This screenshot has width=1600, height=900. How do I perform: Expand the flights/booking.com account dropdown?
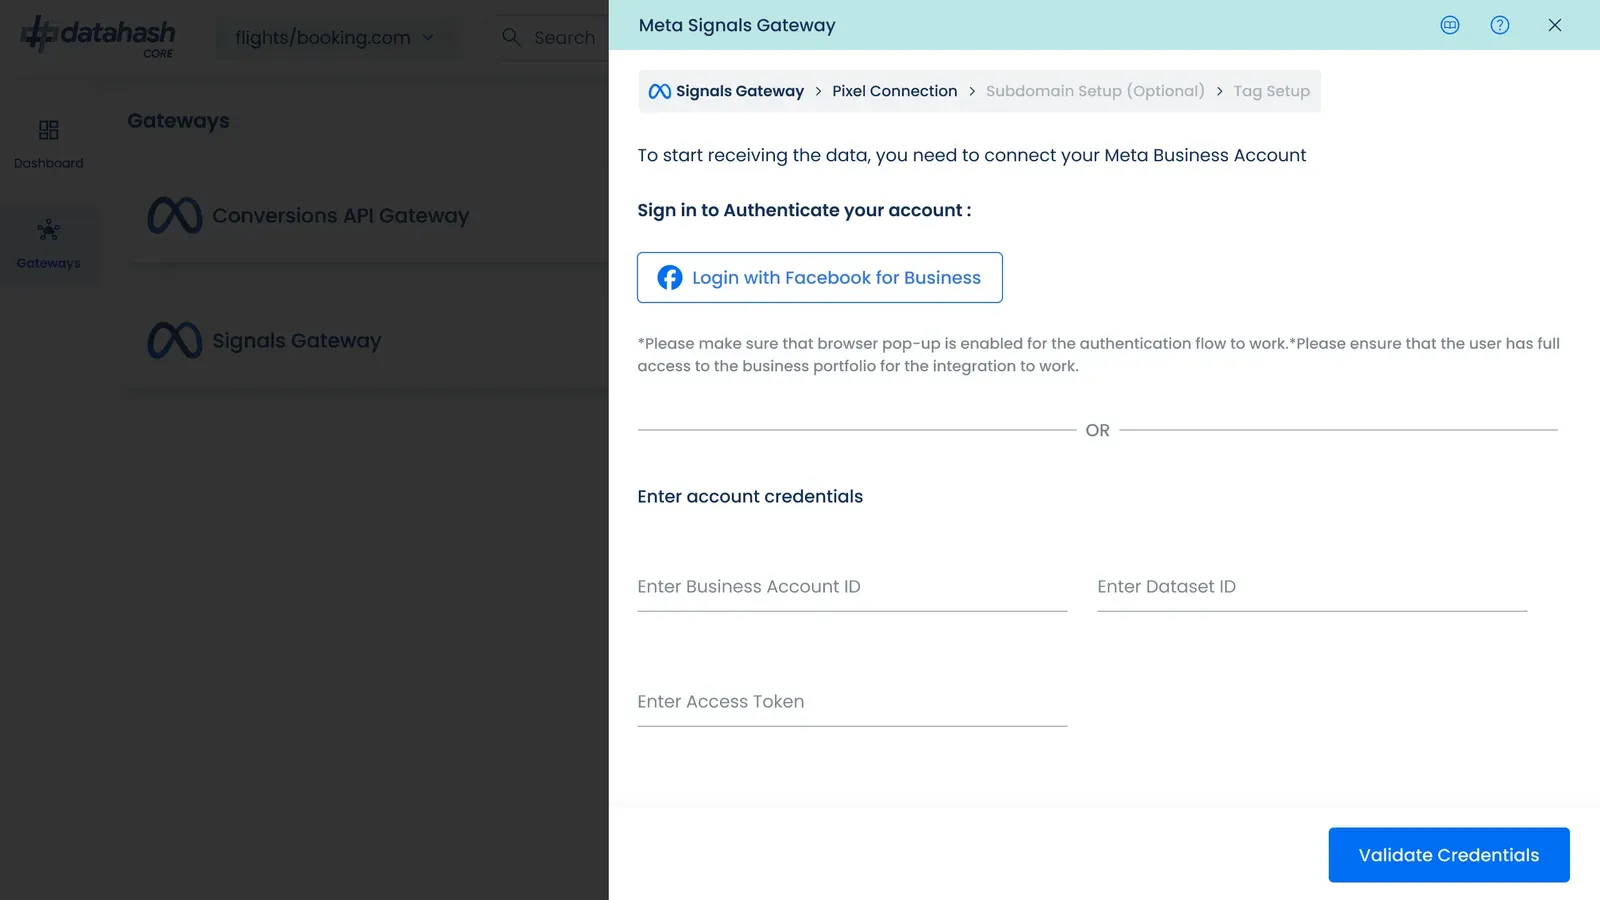pos(336,38)
